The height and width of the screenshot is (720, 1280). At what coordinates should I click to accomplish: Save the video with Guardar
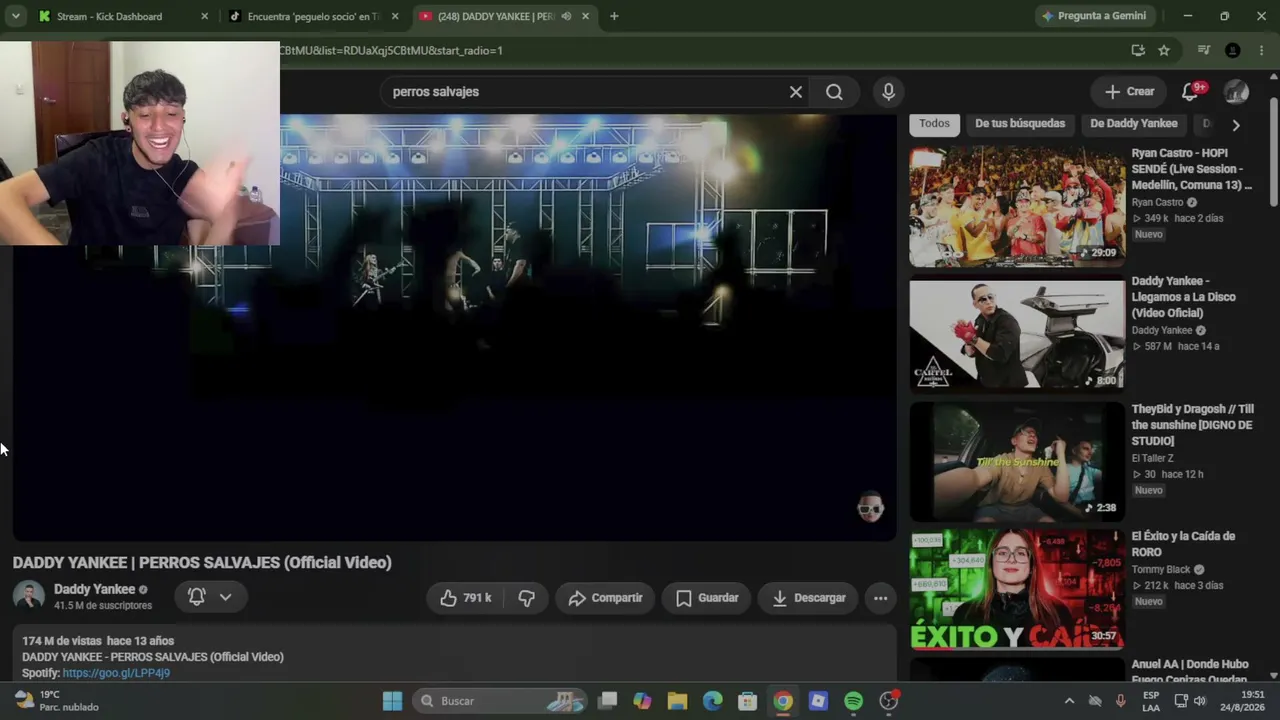pyautogui.click(x=707, y=598)
